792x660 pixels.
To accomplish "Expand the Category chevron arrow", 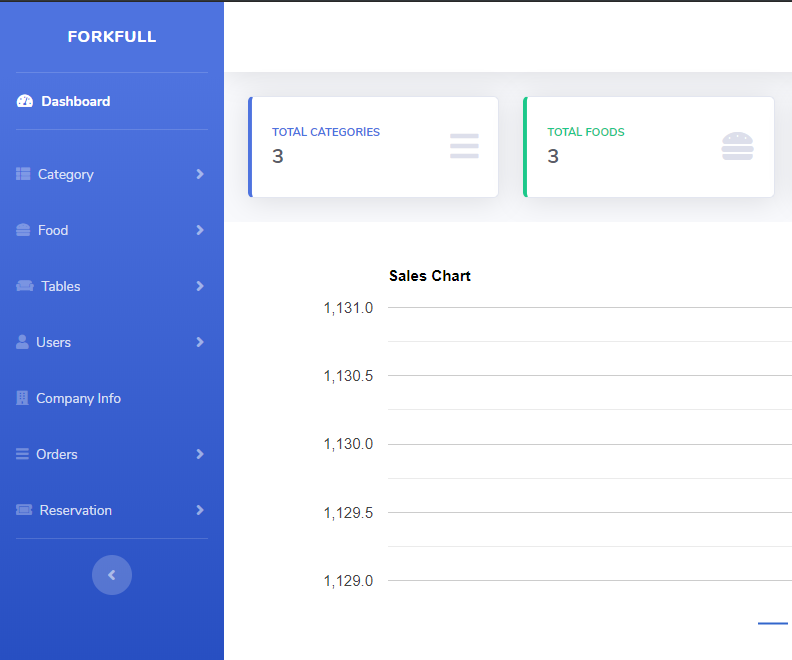I will (x=200, y=174).
